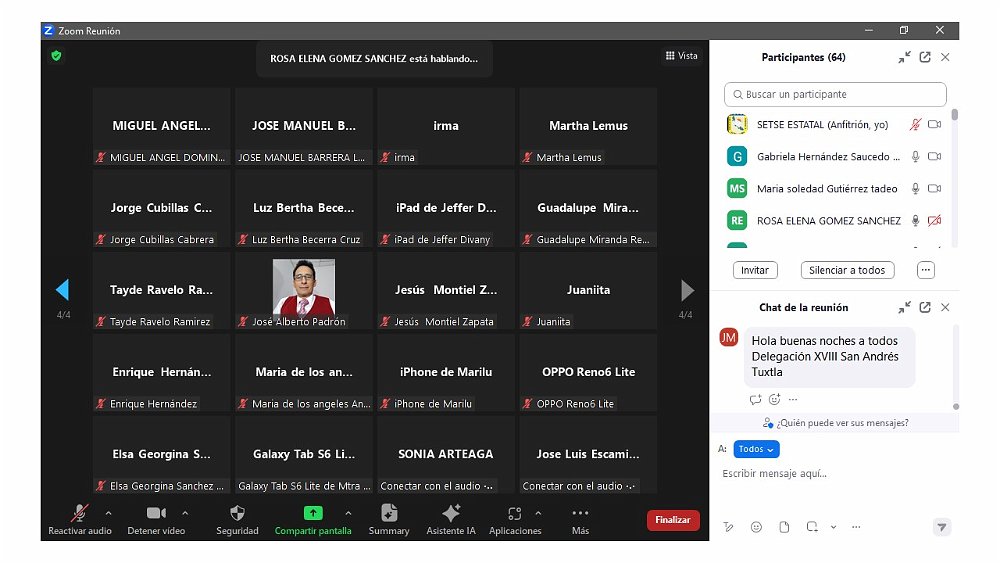The width and height of the screenshot is (1000, 563).
Task: Toggle ROSA ELENA GOMEZ SANCHEZ's microphone
Action: 913,220
